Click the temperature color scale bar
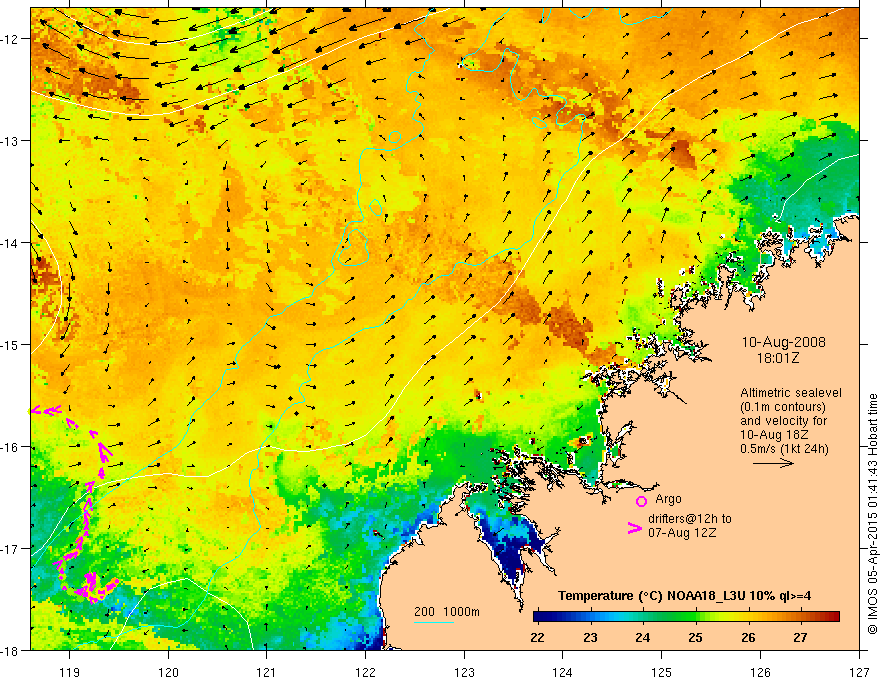 coord(686,616)
